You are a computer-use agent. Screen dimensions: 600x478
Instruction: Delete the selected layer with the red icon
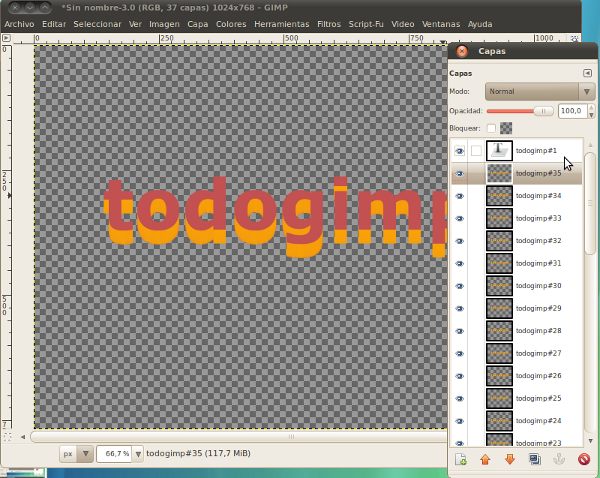584,459
